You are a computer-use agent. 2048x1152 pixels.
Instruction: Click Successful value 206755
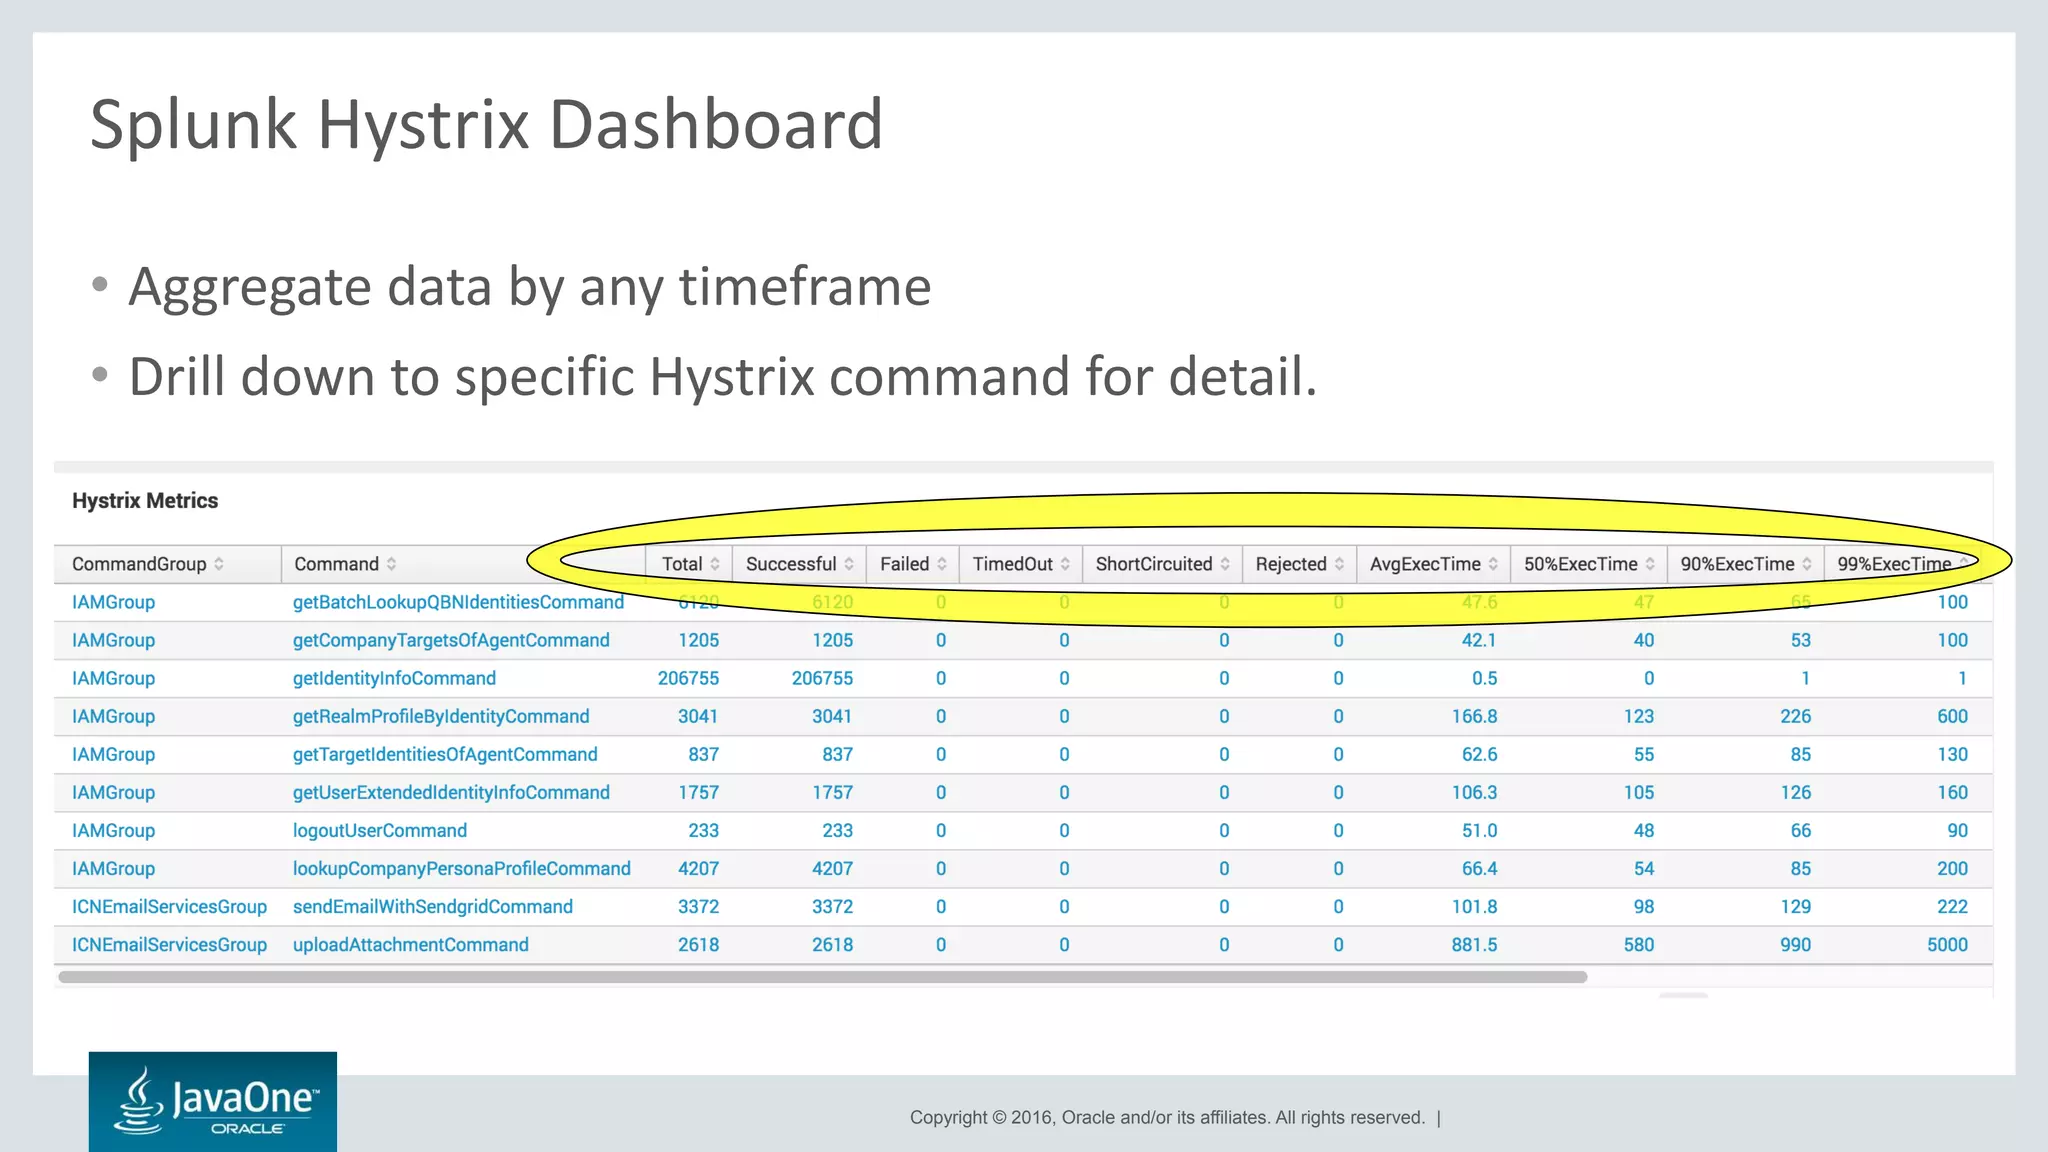coord(822,678)
